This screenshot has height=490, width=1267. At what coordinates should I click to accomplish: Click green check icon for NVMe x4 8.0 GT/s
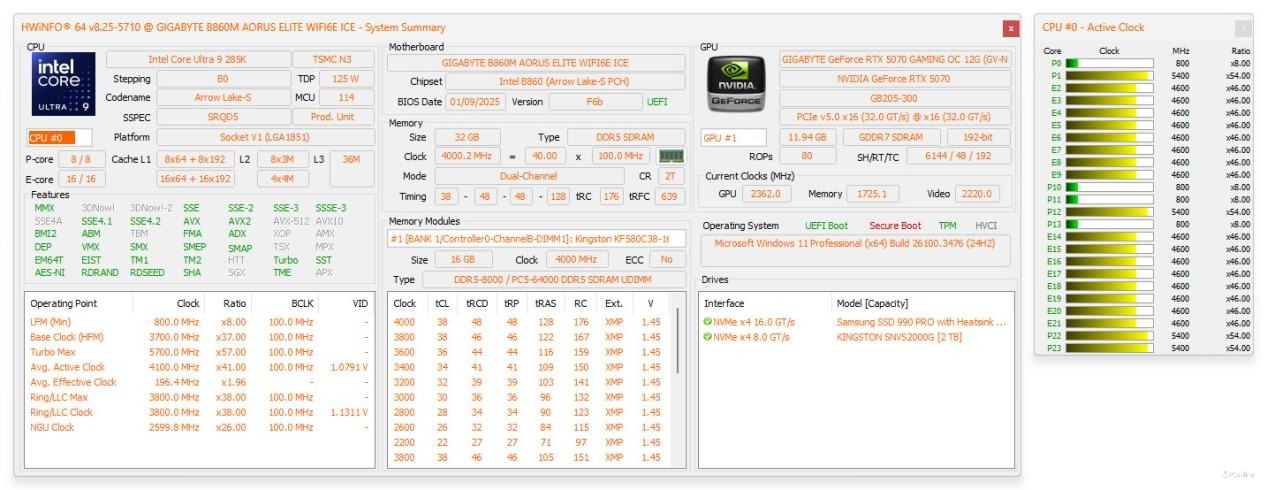[707, 337]
